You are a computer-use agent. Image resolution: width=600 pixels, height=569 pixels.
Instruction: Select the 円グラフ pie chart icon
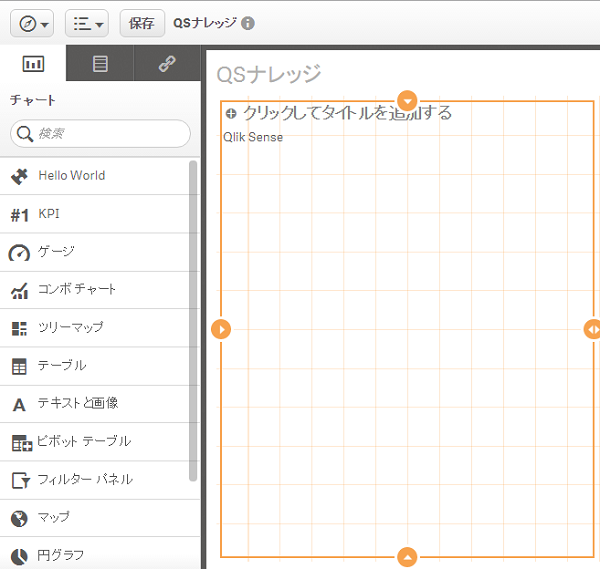point(19,556)
